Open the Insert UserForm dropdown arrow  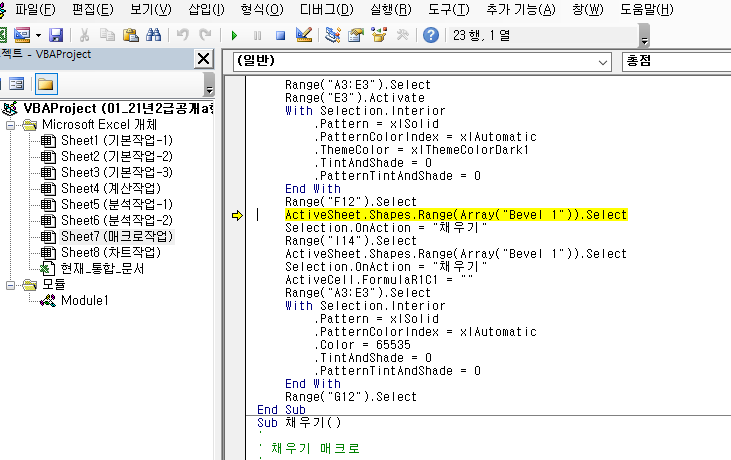38,35
